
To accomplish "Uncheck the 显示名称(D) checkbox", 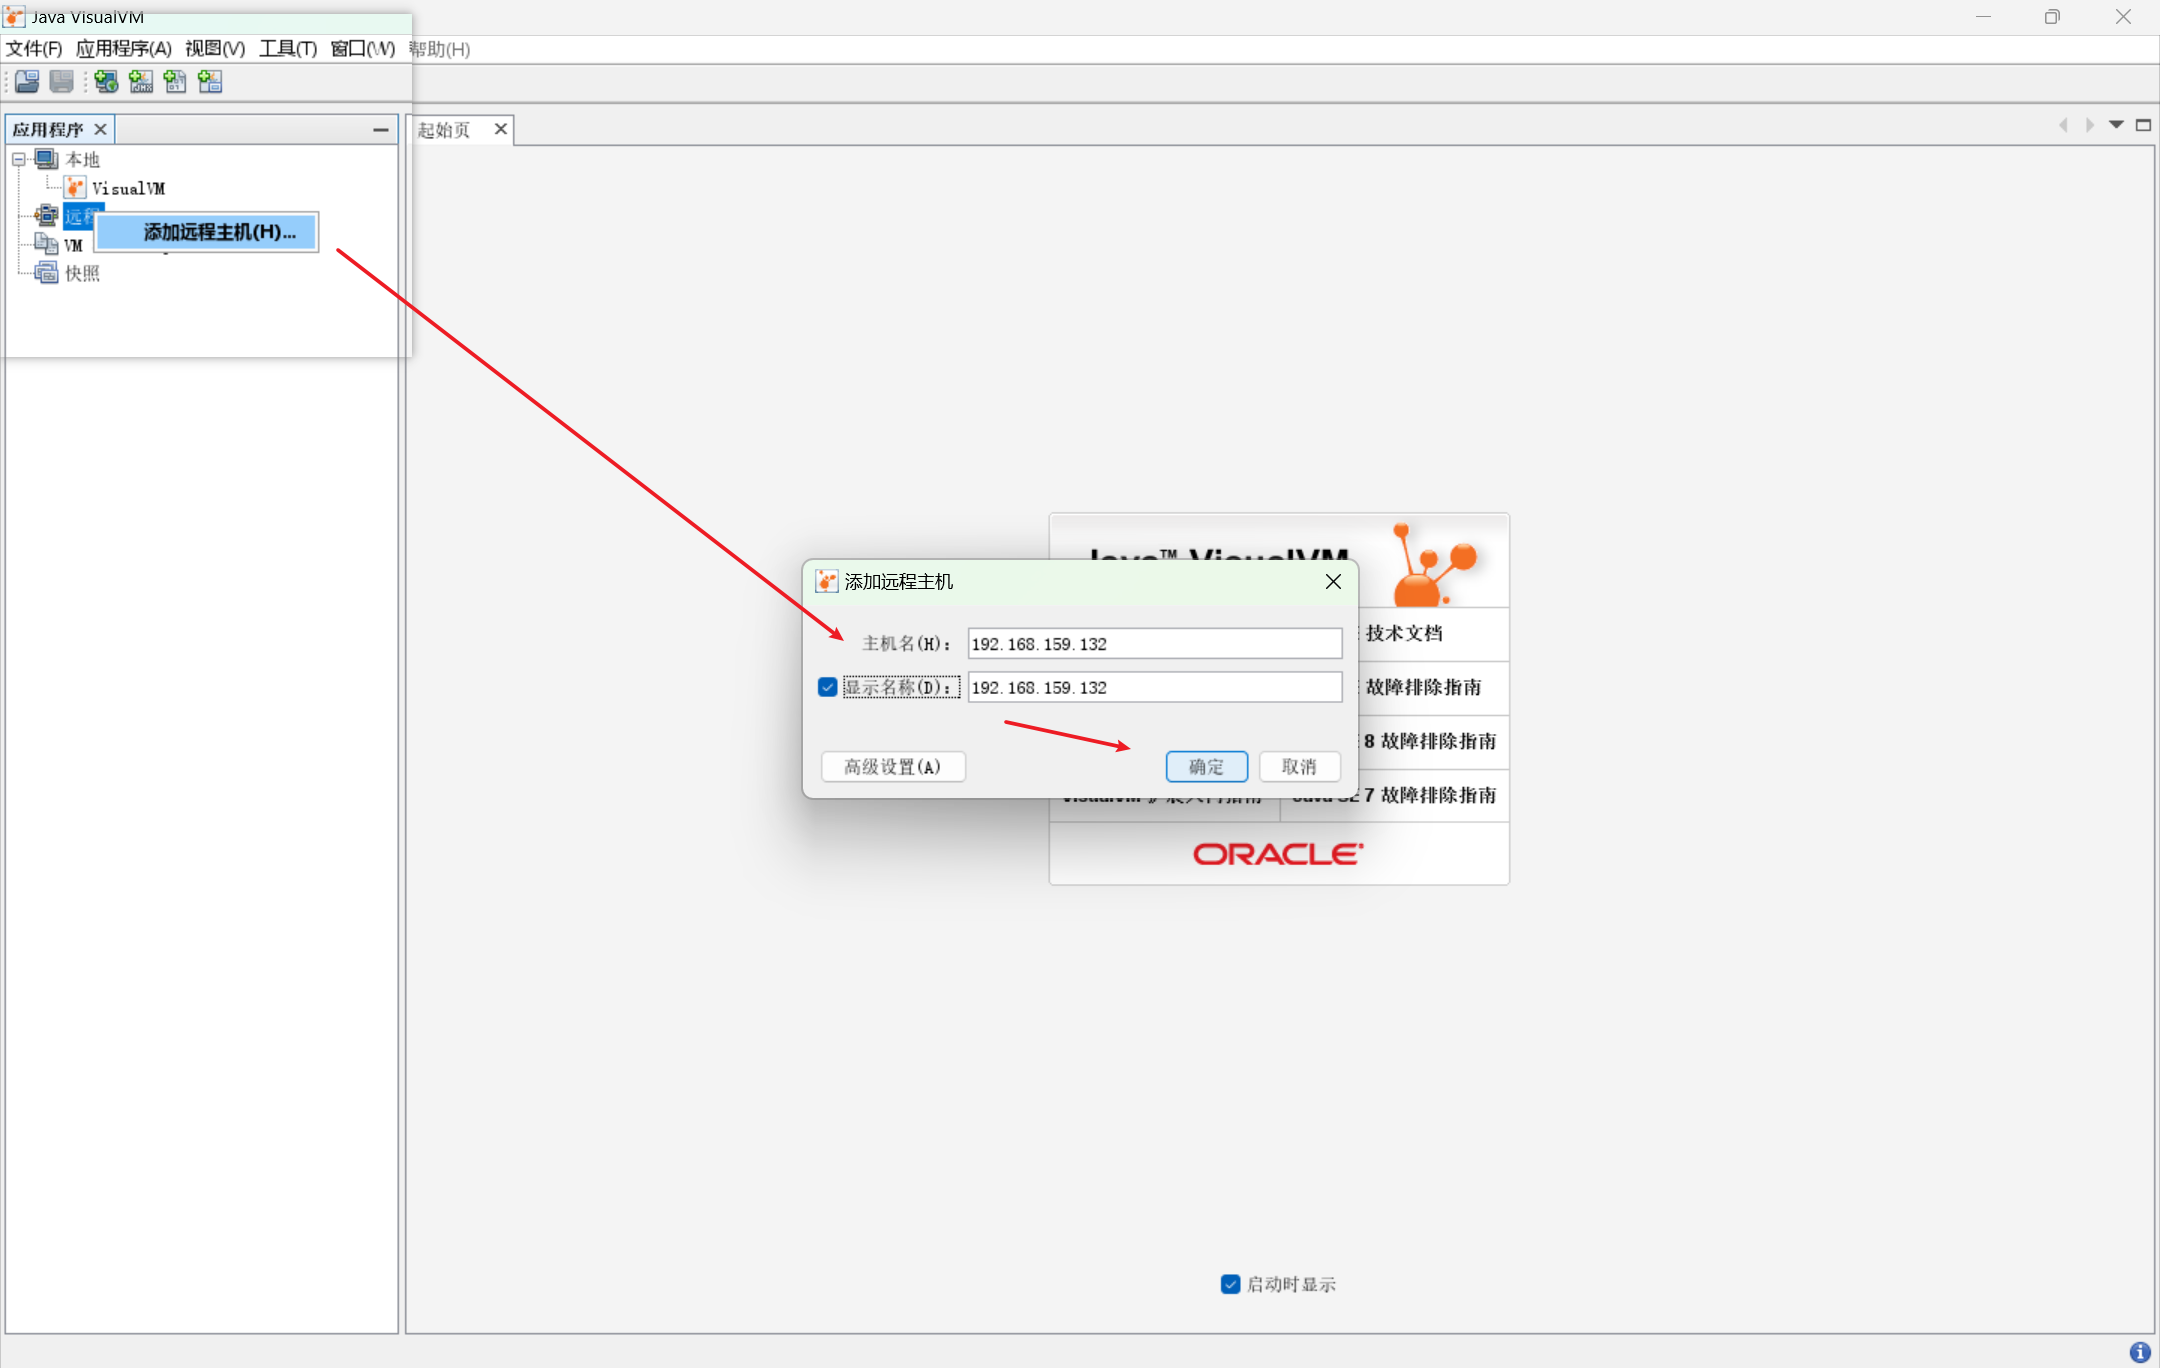I will 827,687.
